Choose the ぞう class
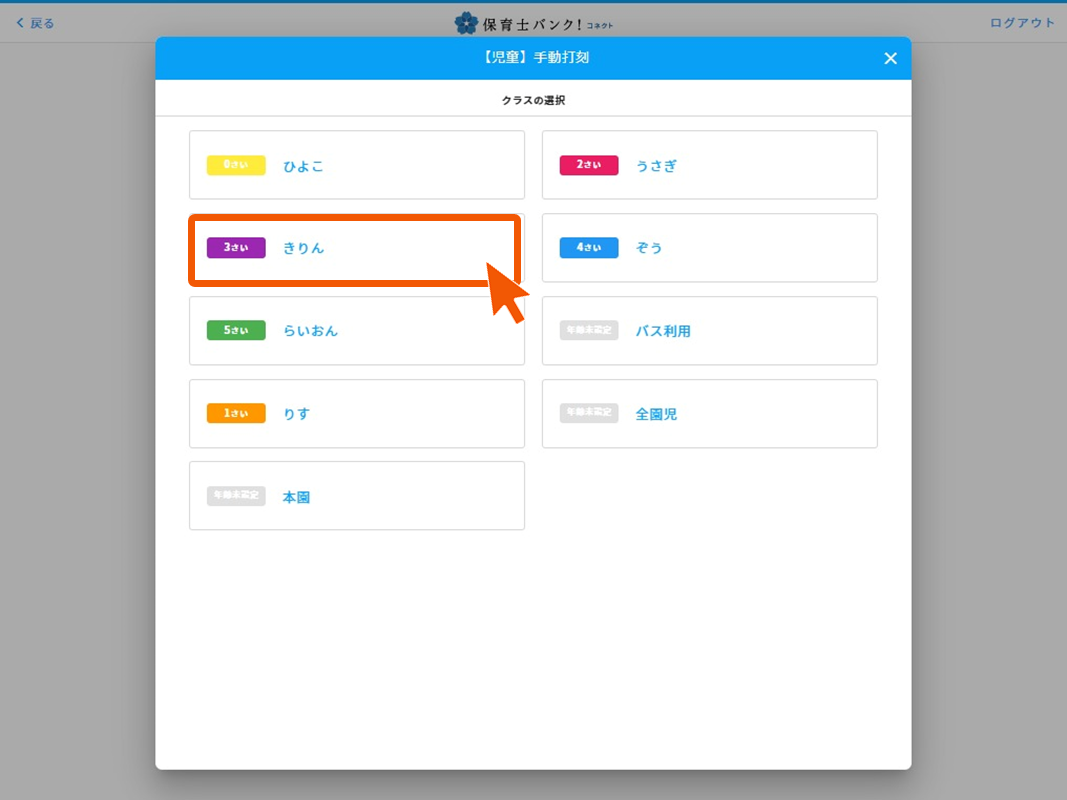 pos(709,248)
